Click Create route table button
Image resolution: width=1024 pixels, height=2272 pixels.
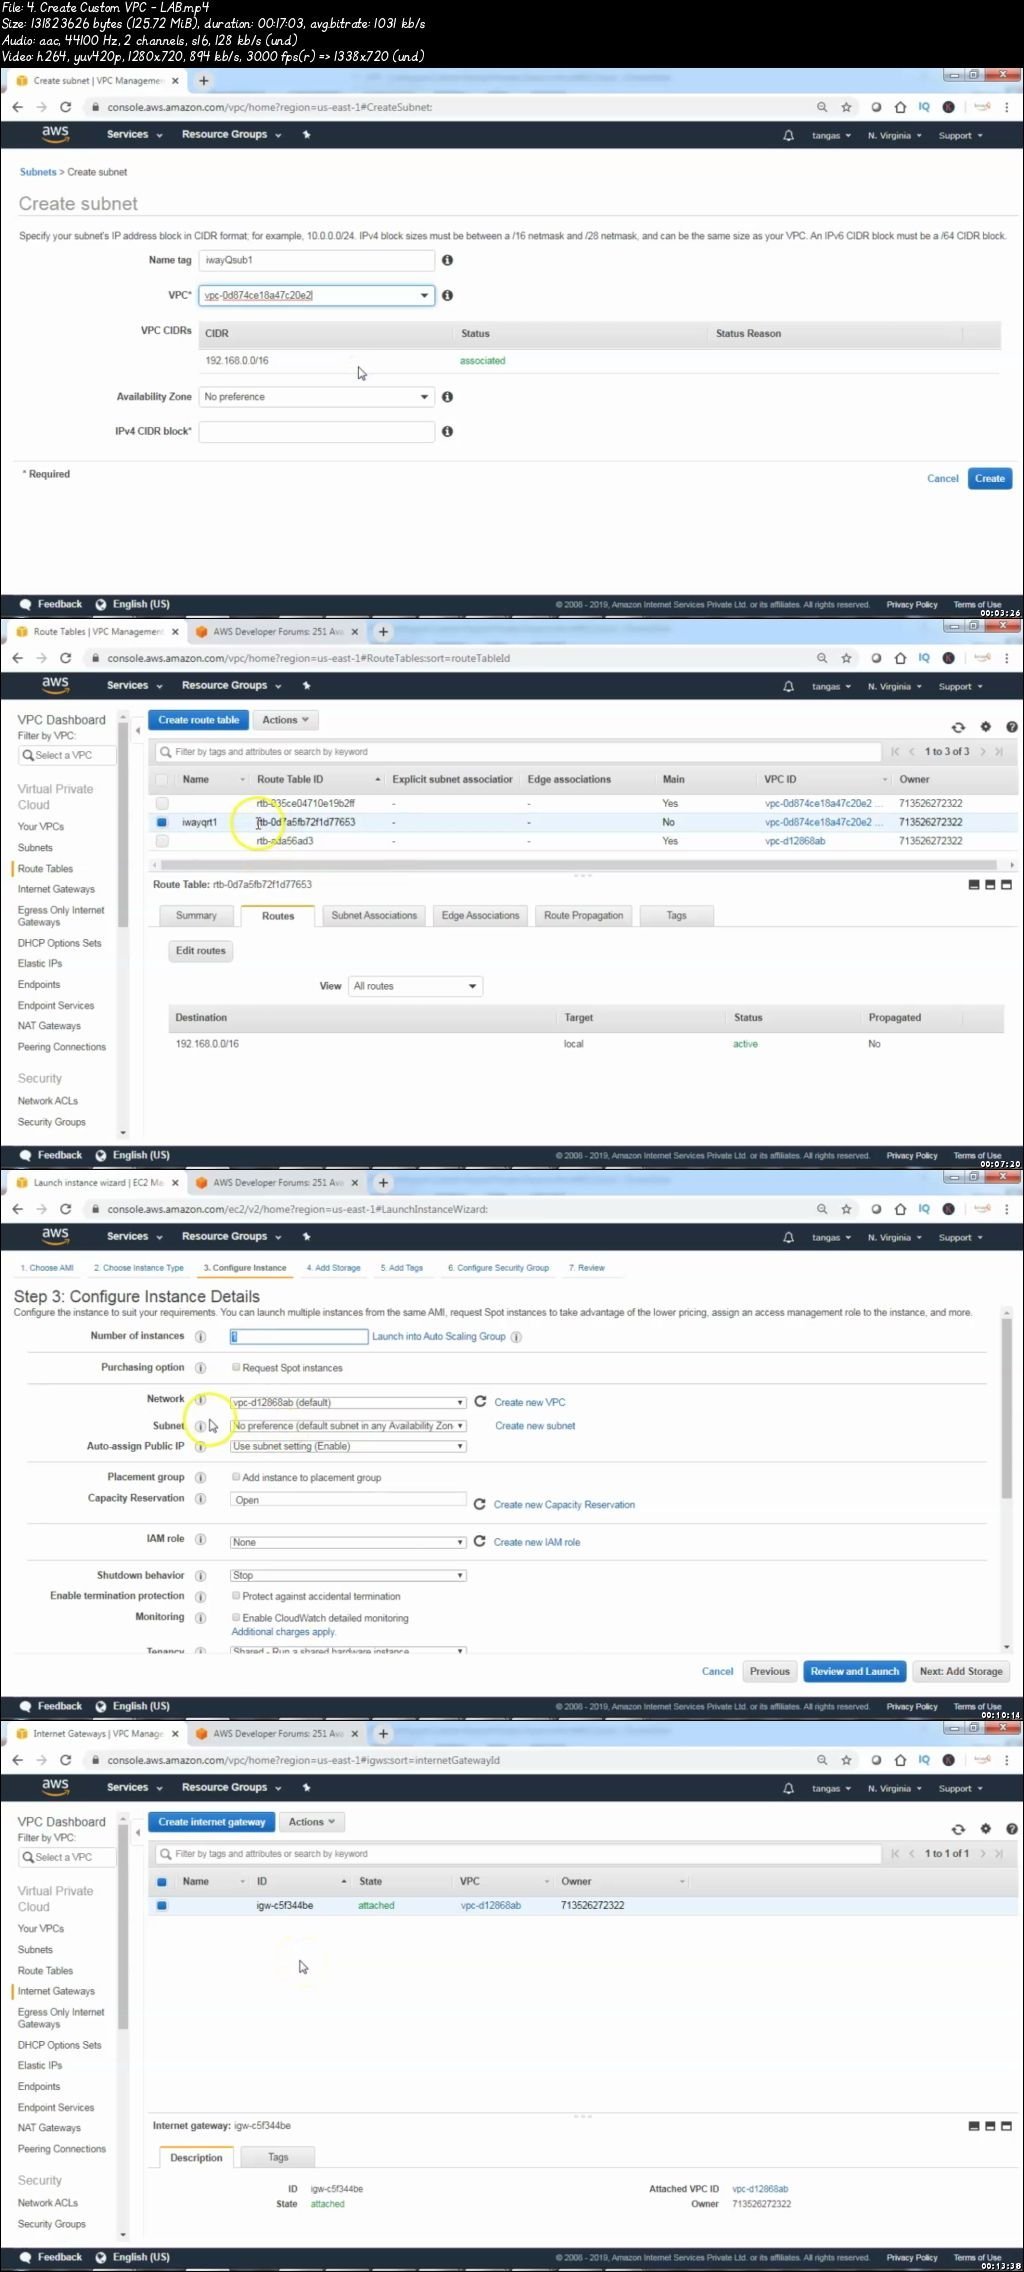pyautogui.click(x=198, y=720)
